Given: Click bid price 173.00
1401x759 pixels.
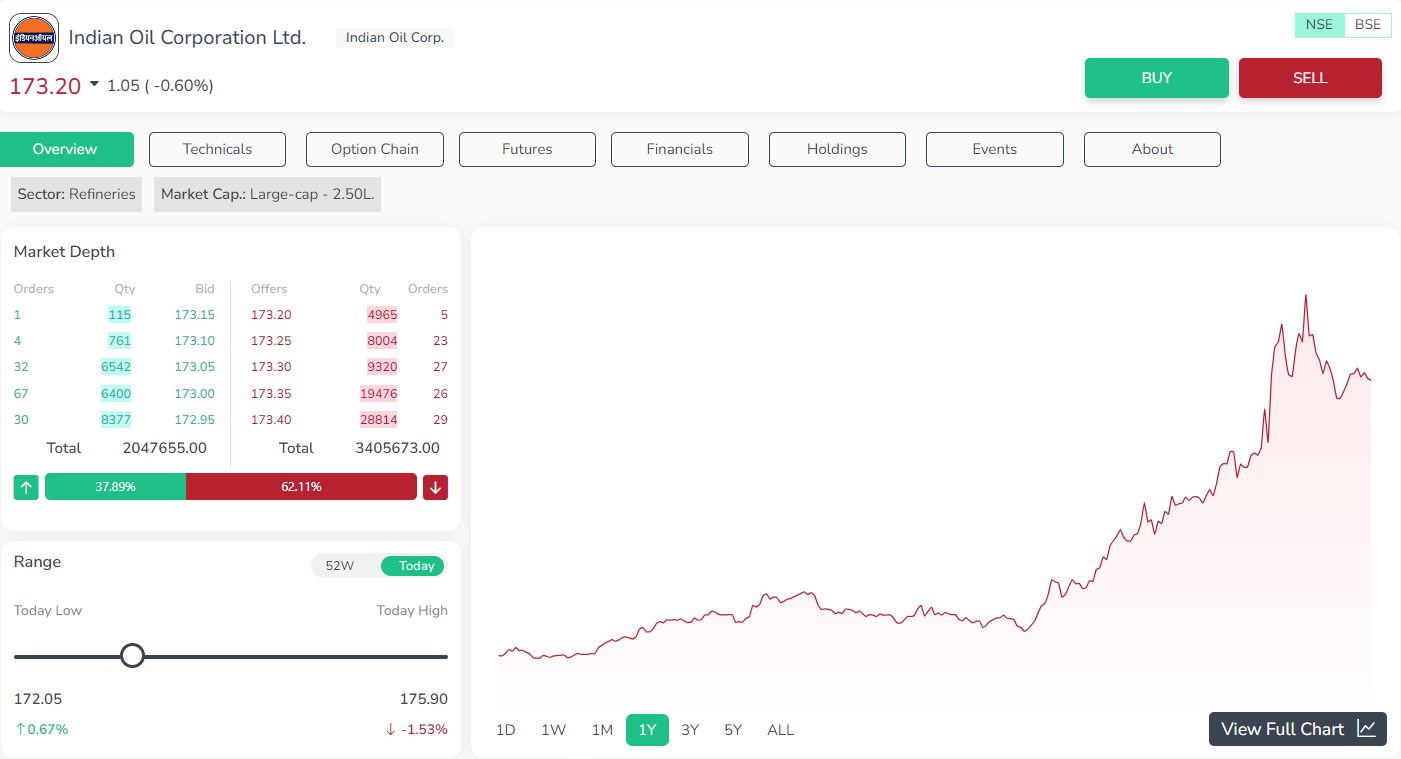Looking at the screenshot, I should (x=194, y=394).
